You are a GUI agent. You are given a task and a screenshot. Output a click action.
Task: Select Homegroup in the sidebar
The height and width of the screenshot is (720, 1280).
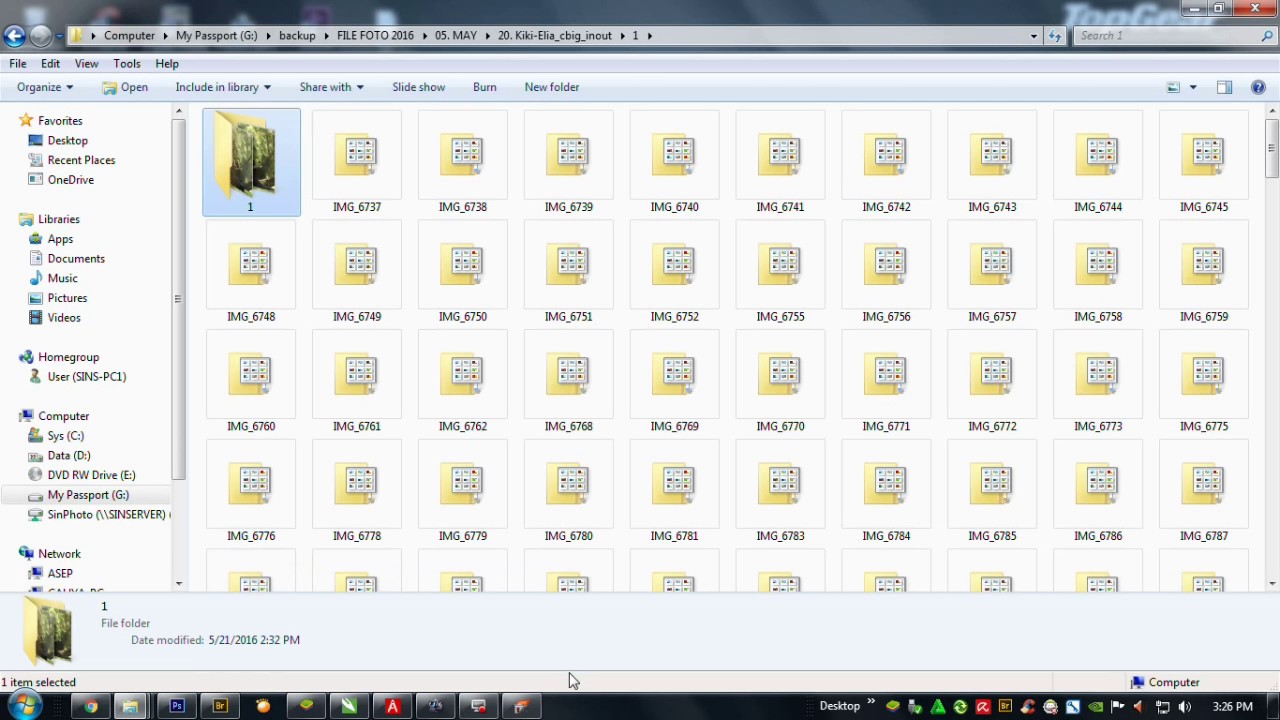pos(68,357)
